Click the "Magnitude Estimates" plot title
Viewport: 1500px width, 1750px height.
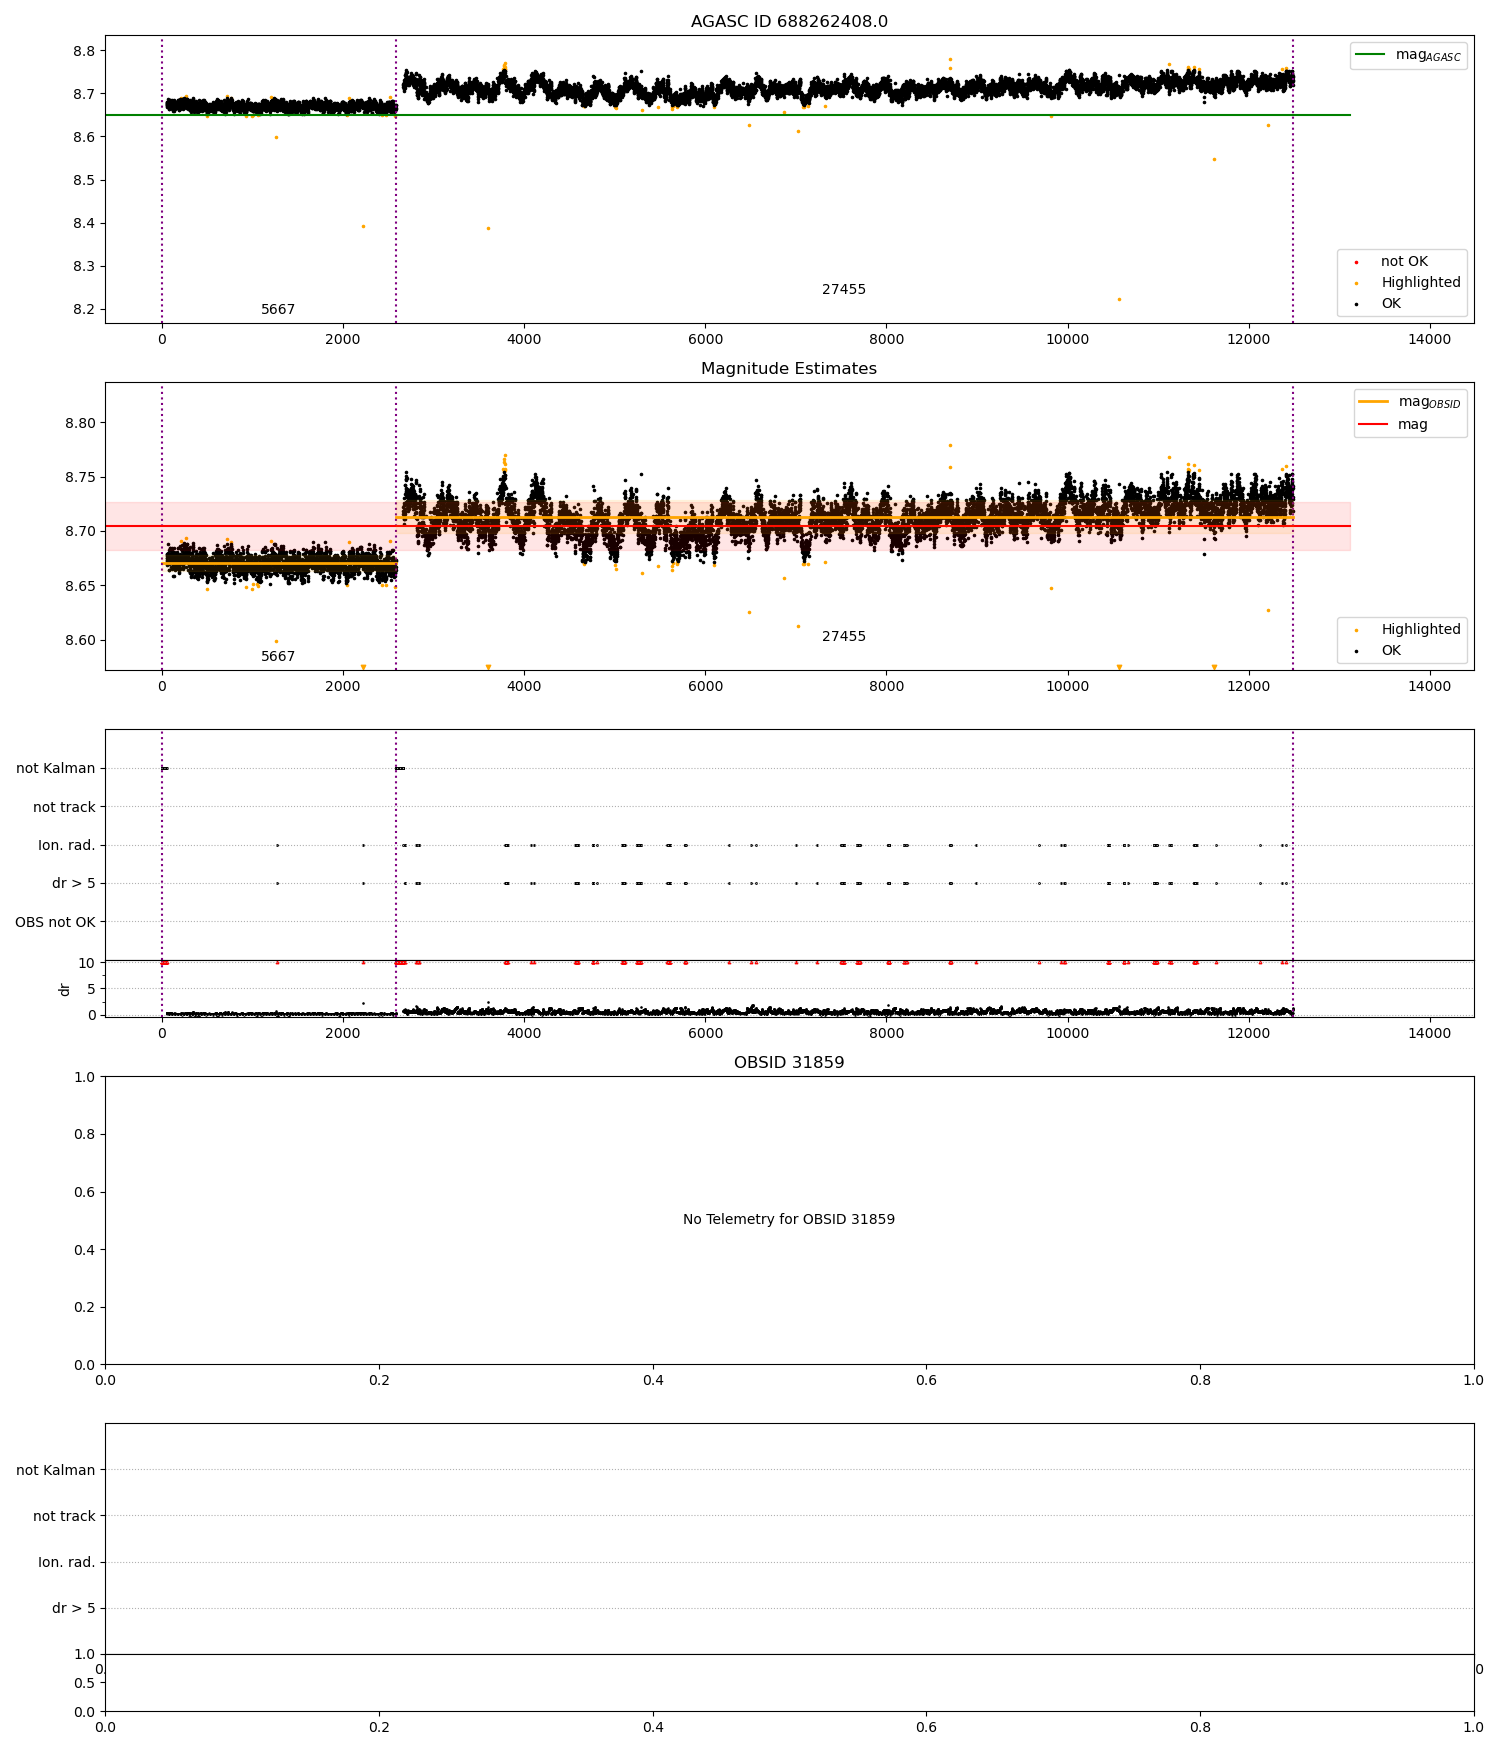(789, 369)
